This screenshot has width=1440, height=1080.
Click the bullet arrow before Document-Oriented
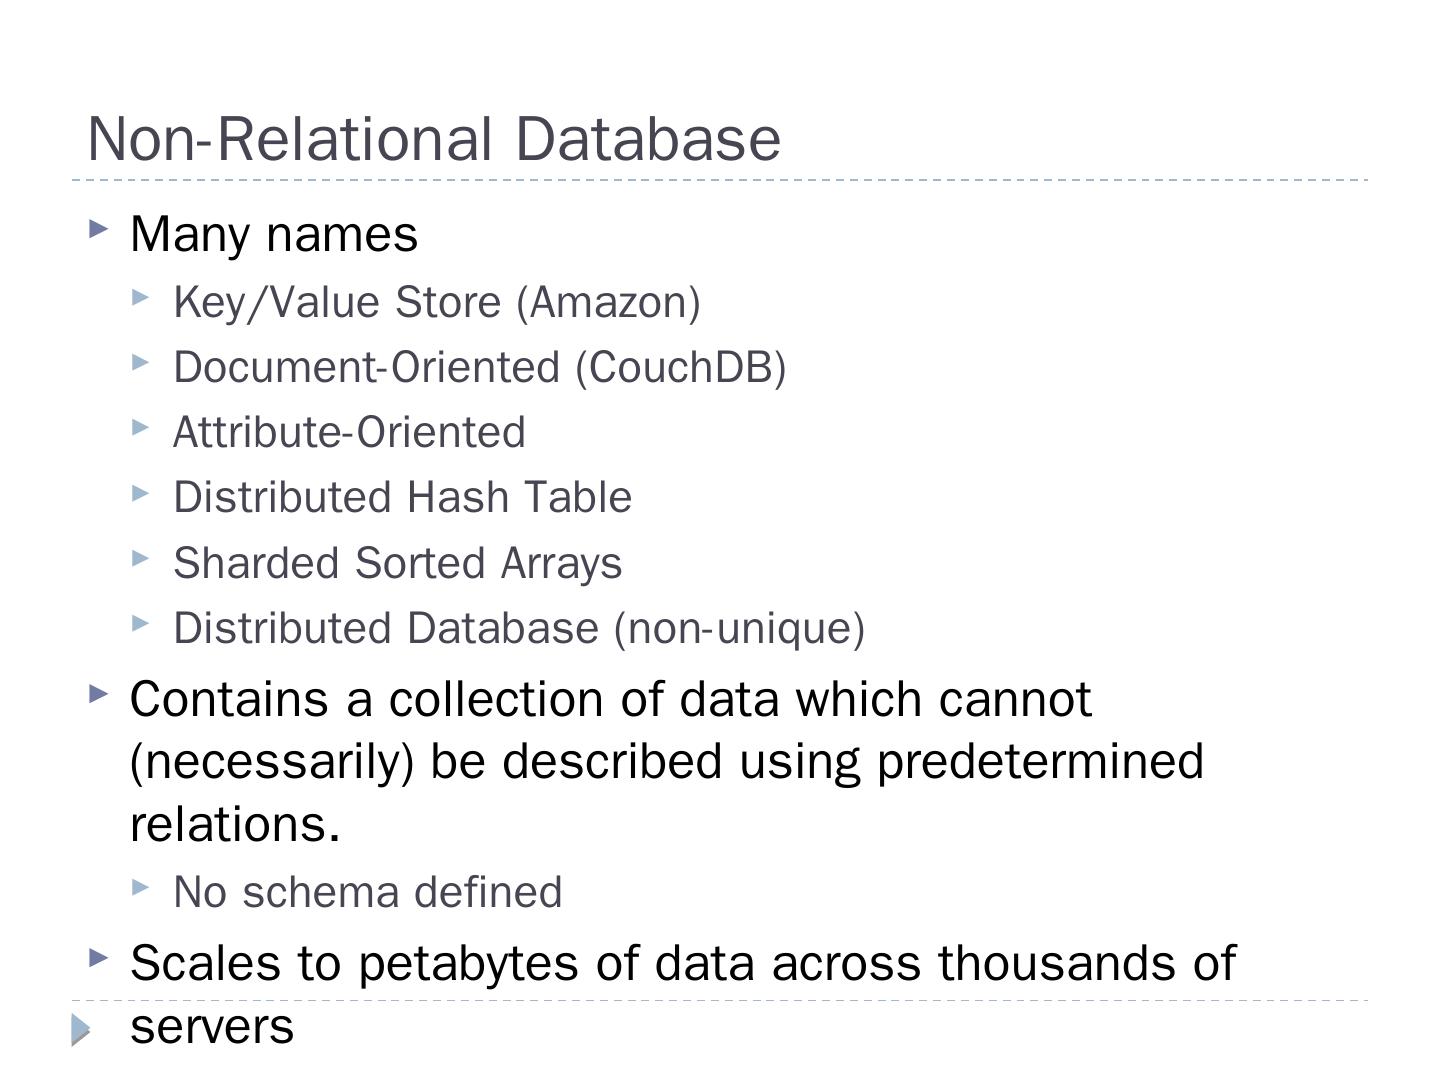pyautogui.click(x=140, y=362)
